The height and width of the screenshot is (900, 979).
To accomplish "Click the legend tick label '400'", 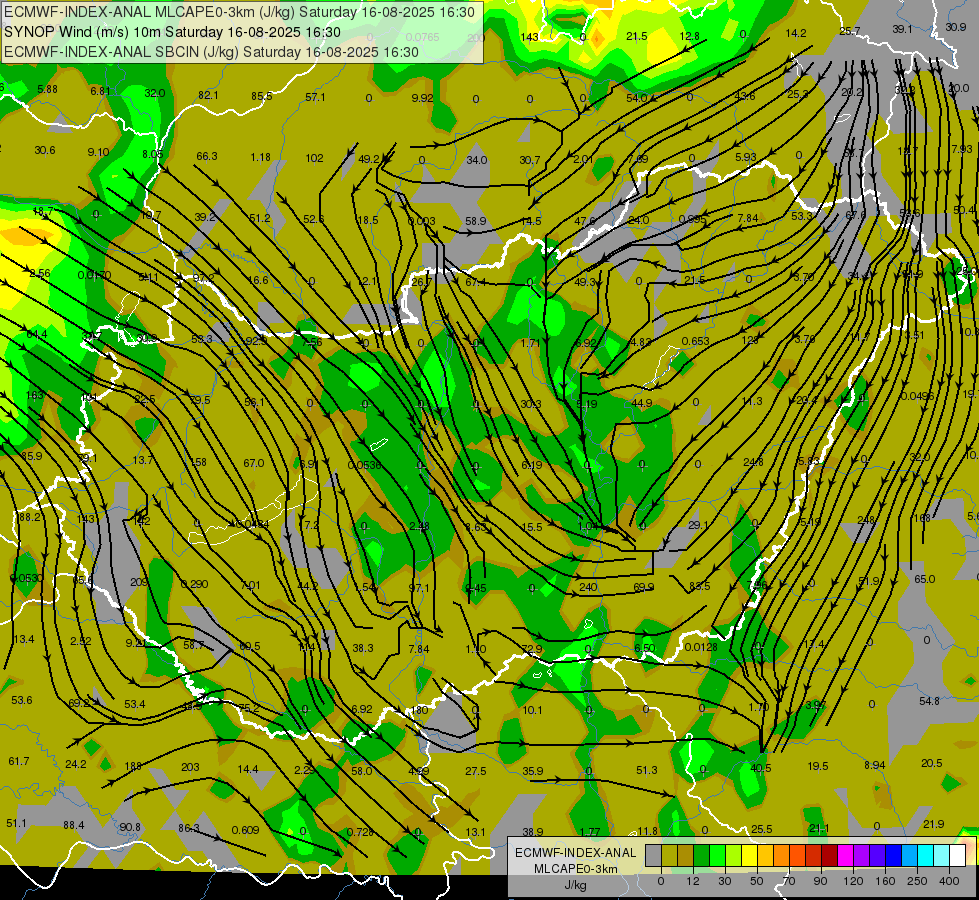I will 948,881.
